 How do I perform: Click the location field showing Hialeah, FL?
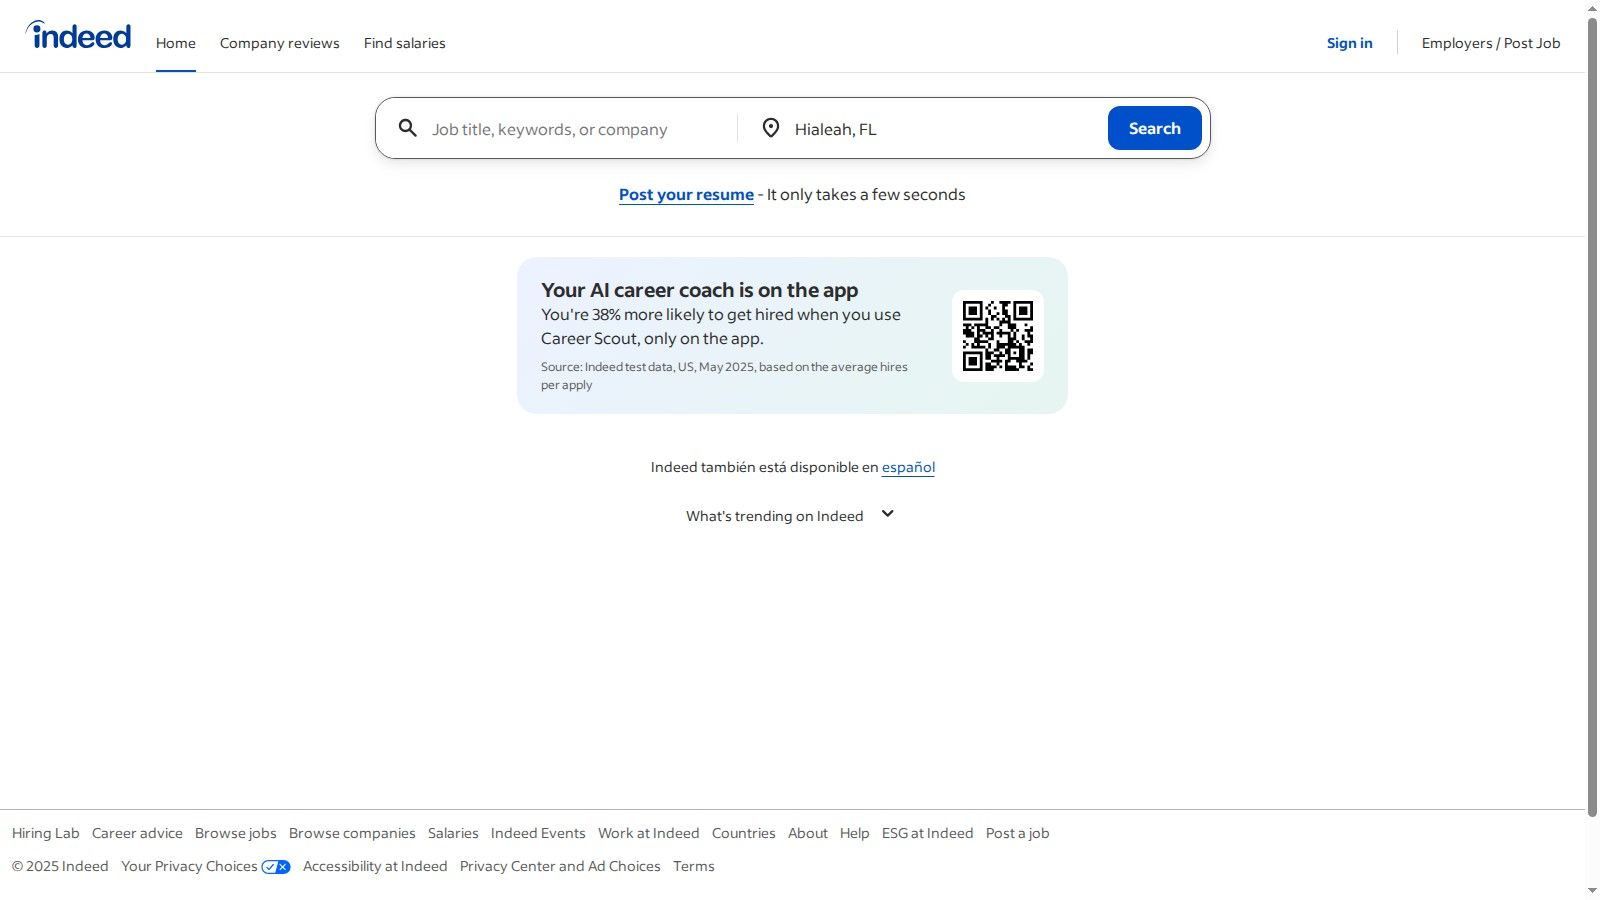coord(945,129)
